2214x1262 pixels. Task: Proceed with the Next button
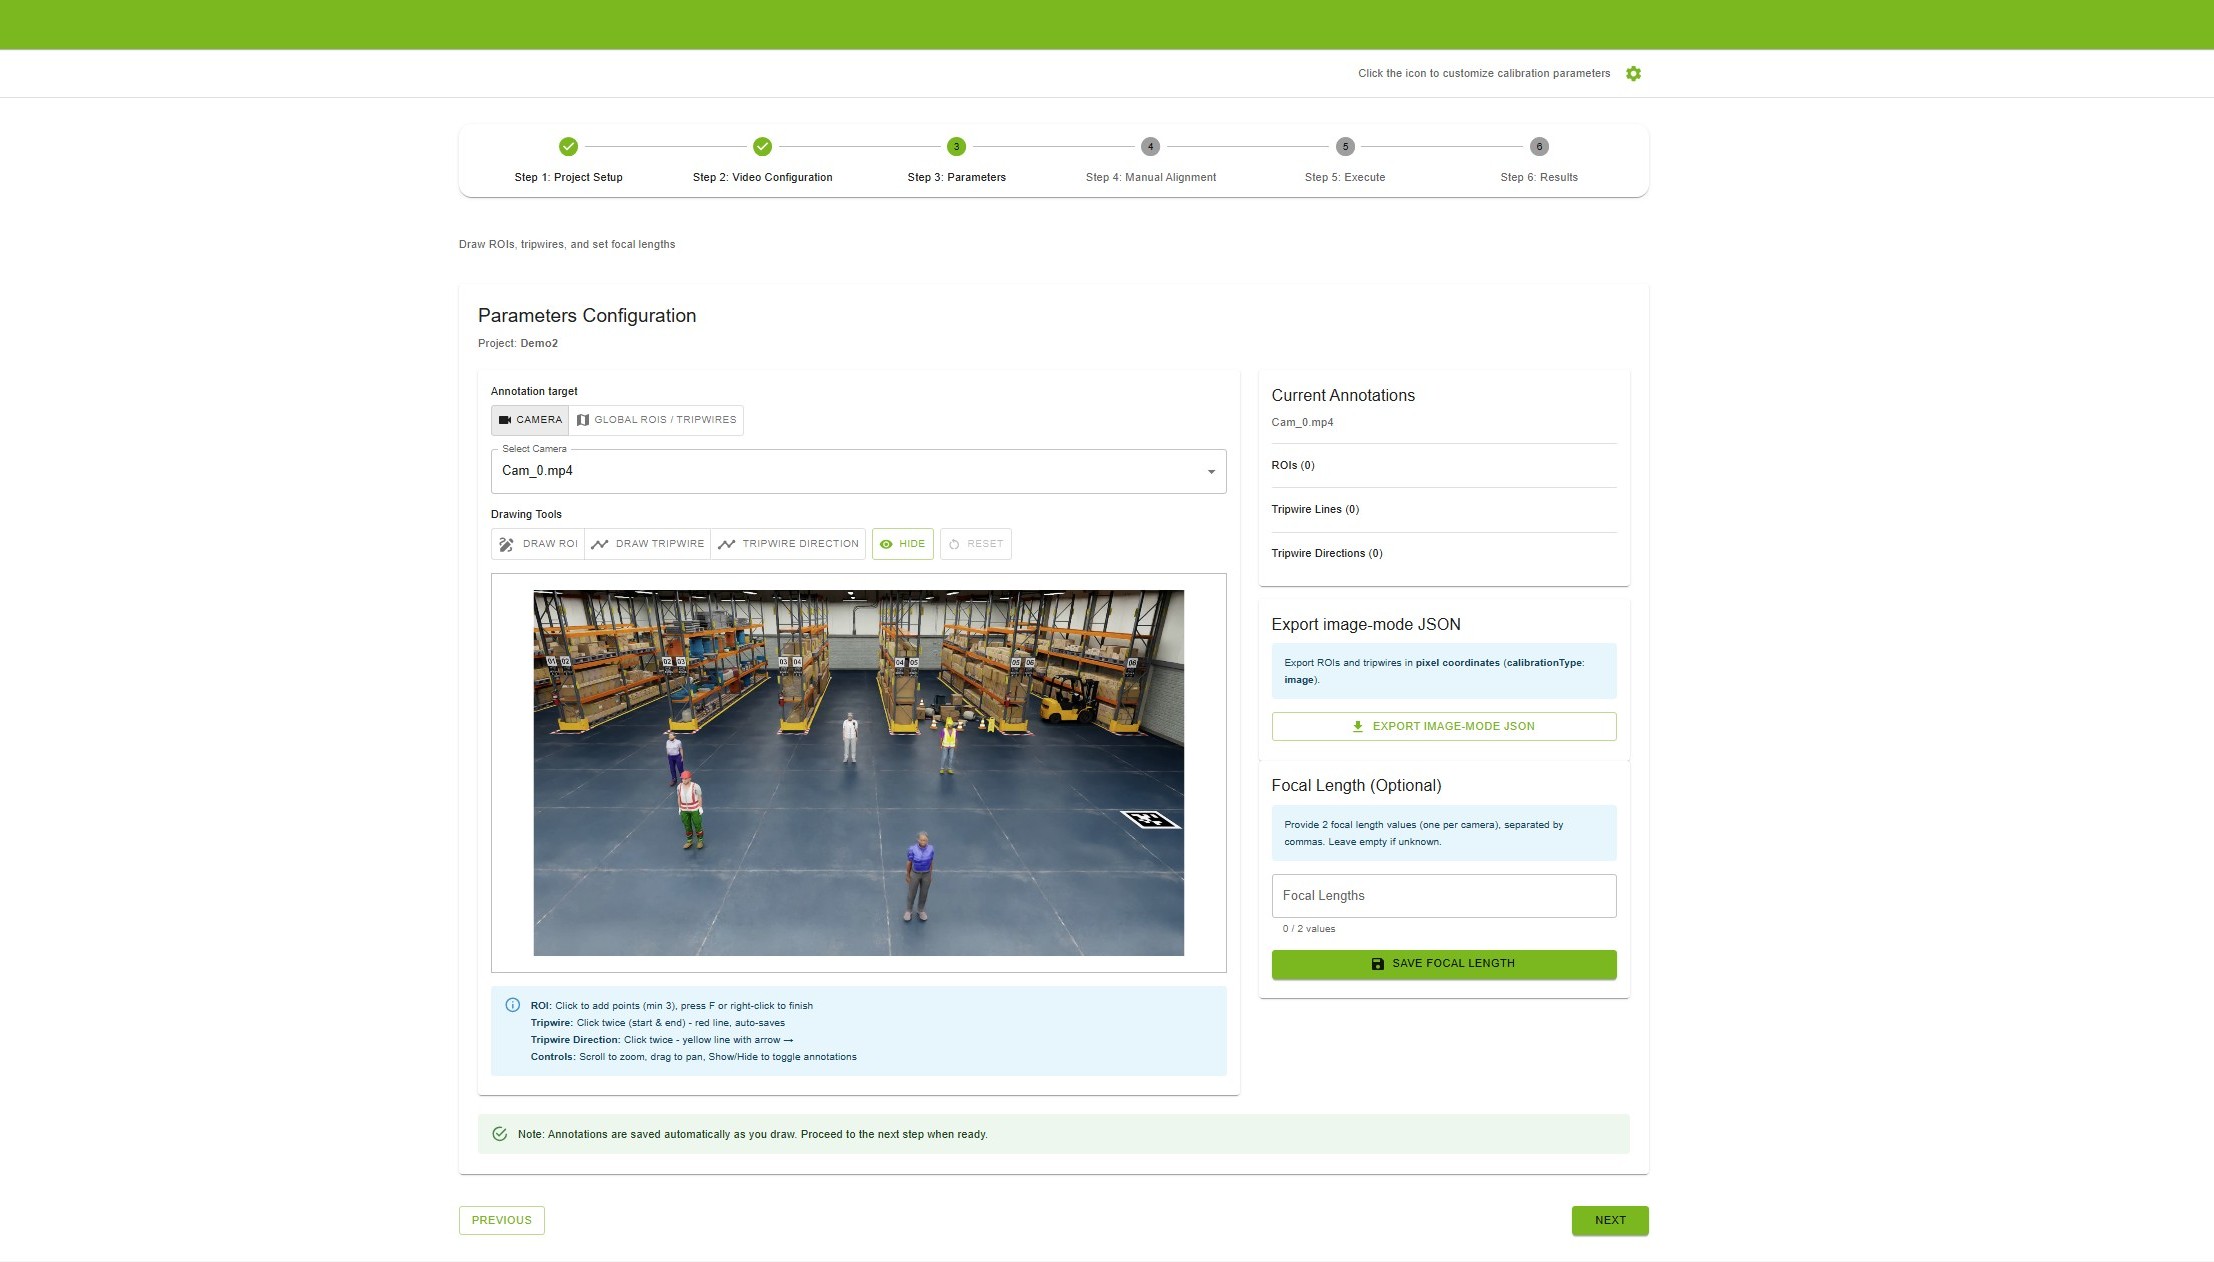point(1610,1220)
